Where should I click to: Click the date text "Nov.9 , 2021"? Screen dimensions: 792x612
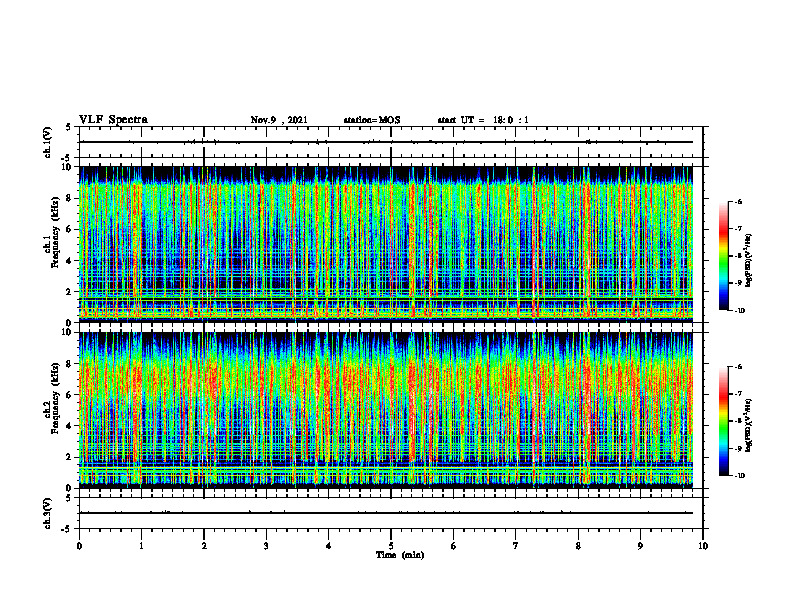[x=279, y=120]
